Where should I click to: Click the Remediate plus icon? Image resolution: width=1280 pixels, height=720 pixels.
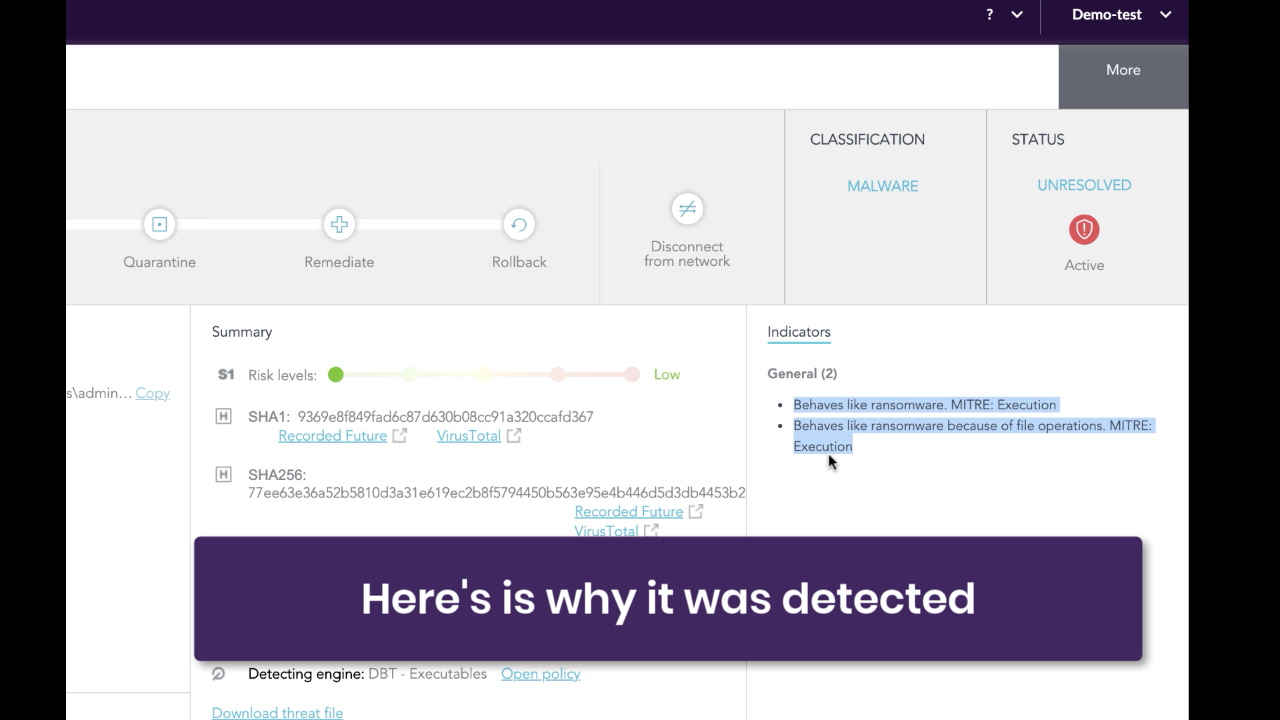(x=339, y=224)
